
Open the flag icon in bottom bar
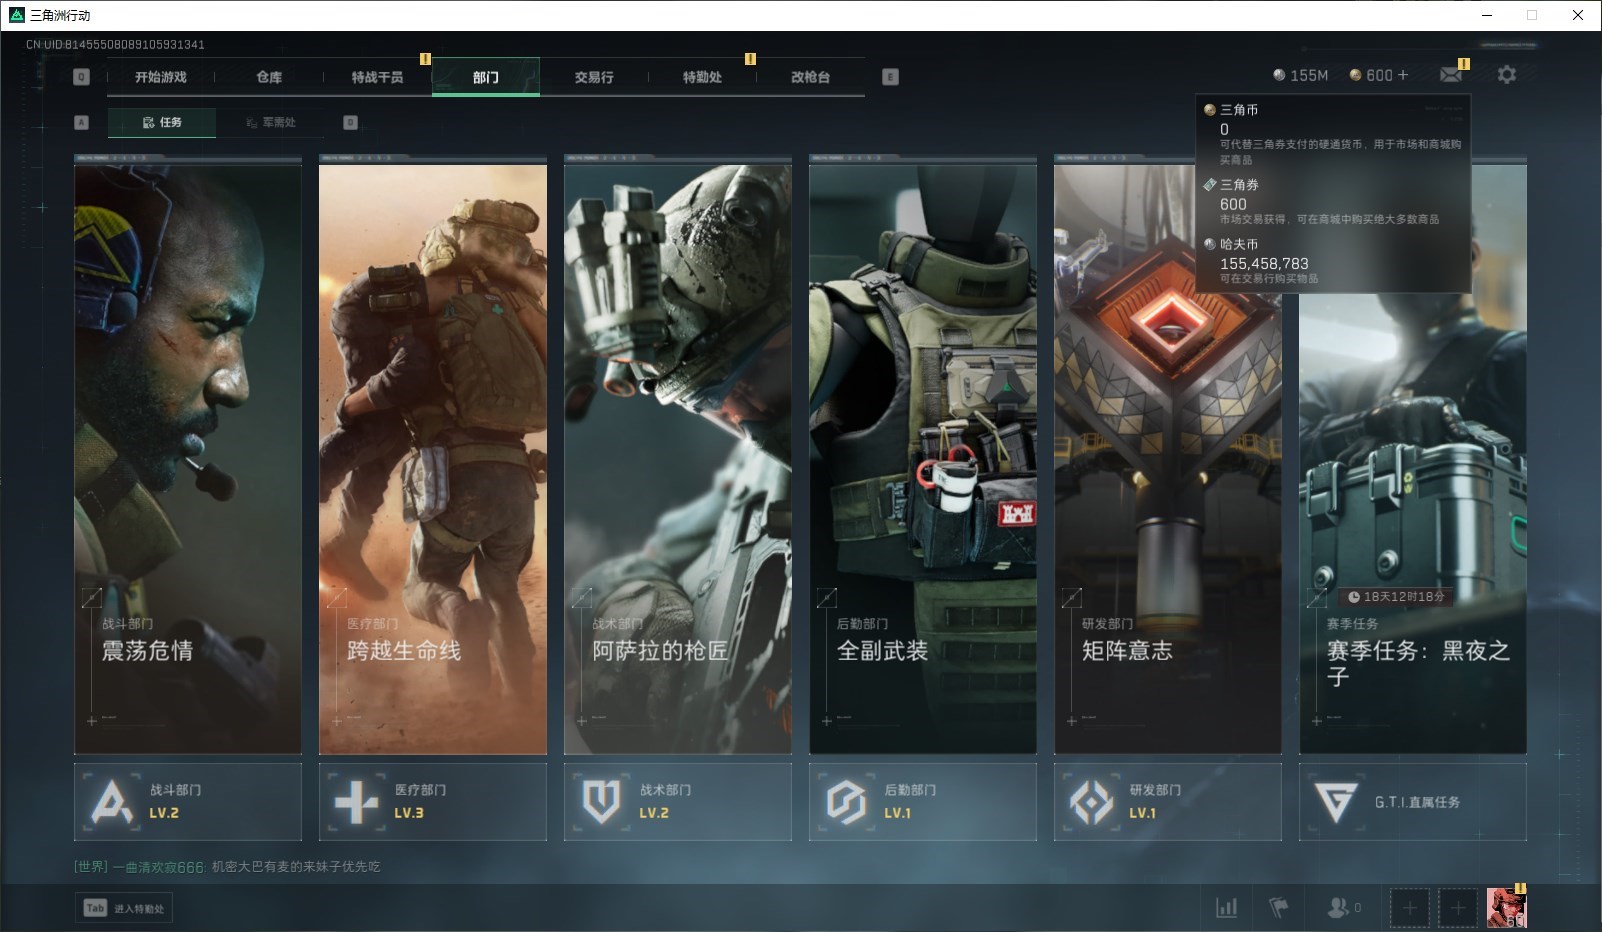[1278, 908]
